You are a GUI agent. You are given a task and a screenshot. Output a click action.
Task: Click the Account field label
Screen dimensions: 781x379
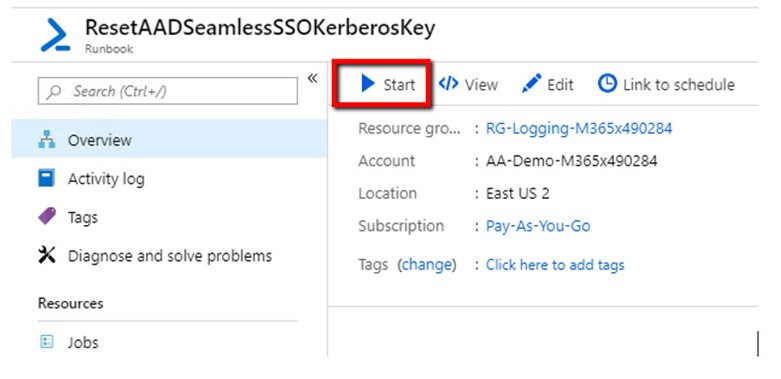(387, 161)
